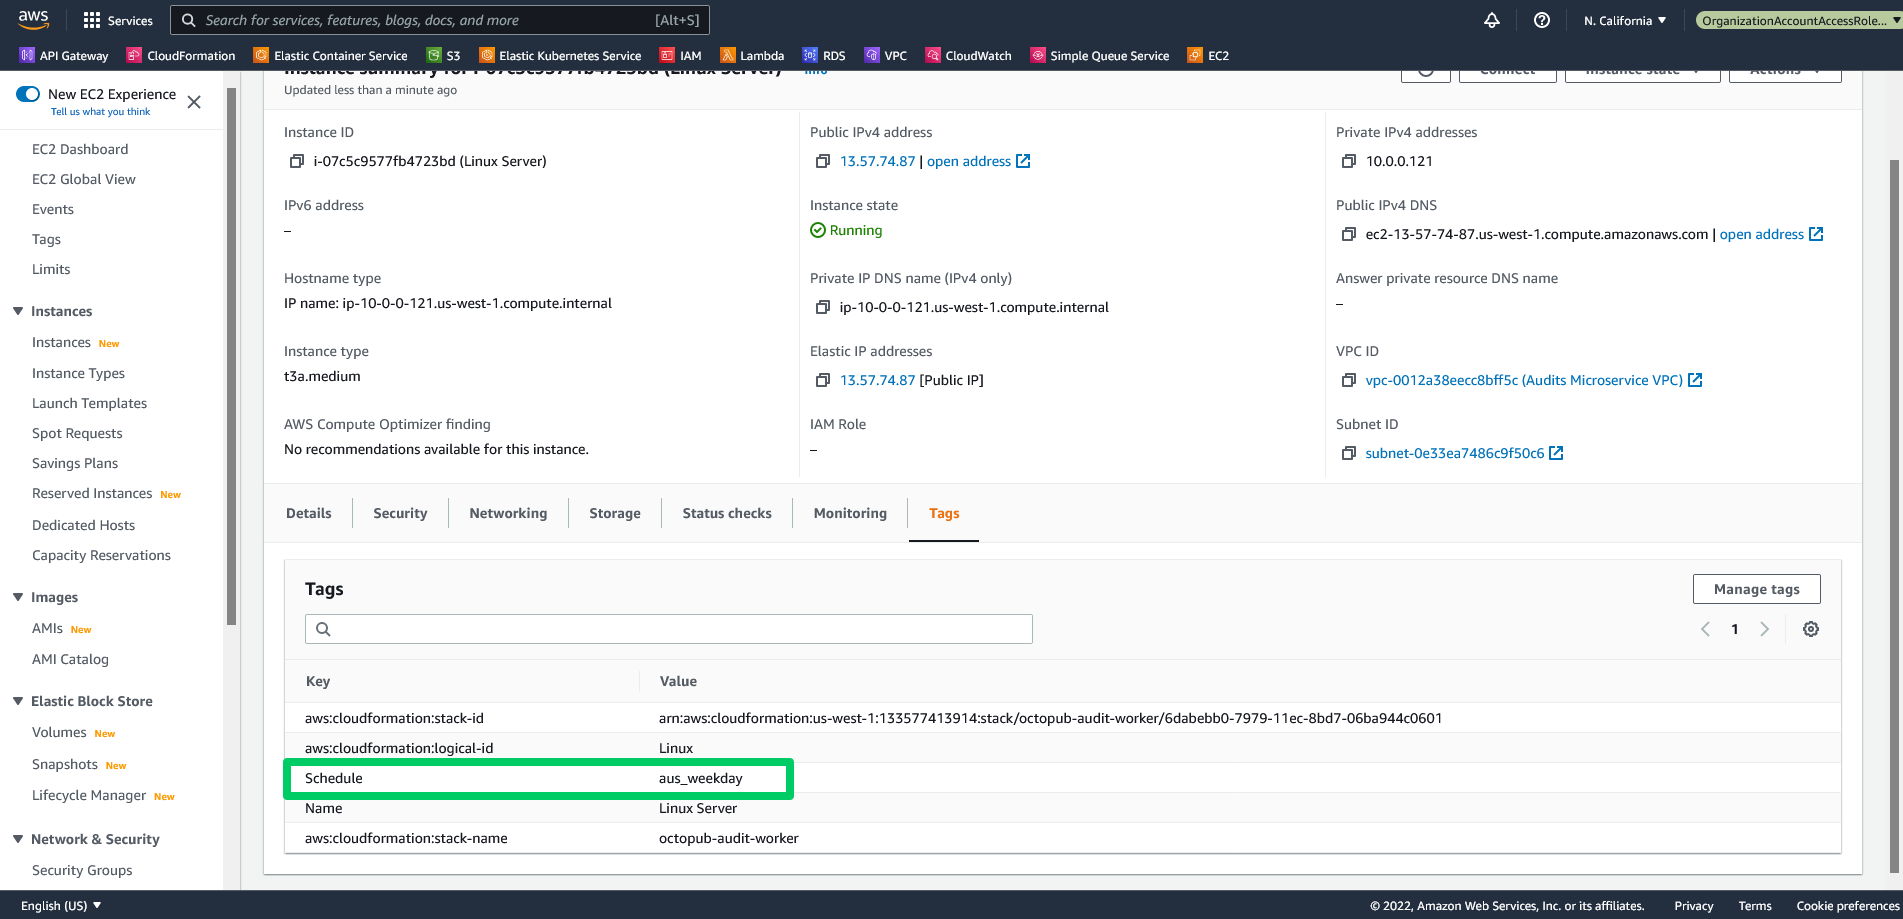Viewport: 1903px width, 919px height.
Task: Click the Manage tags button
Action: click(x=1756, y=589)
